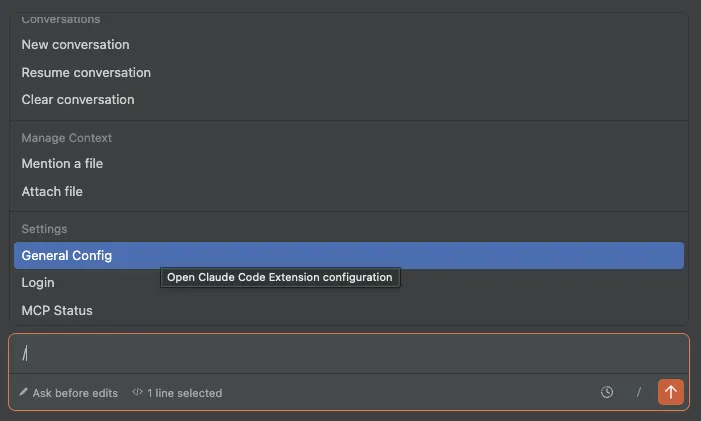701x421 pixels.
Task: Click the code brackets selection icon
Action: [138, 393]
